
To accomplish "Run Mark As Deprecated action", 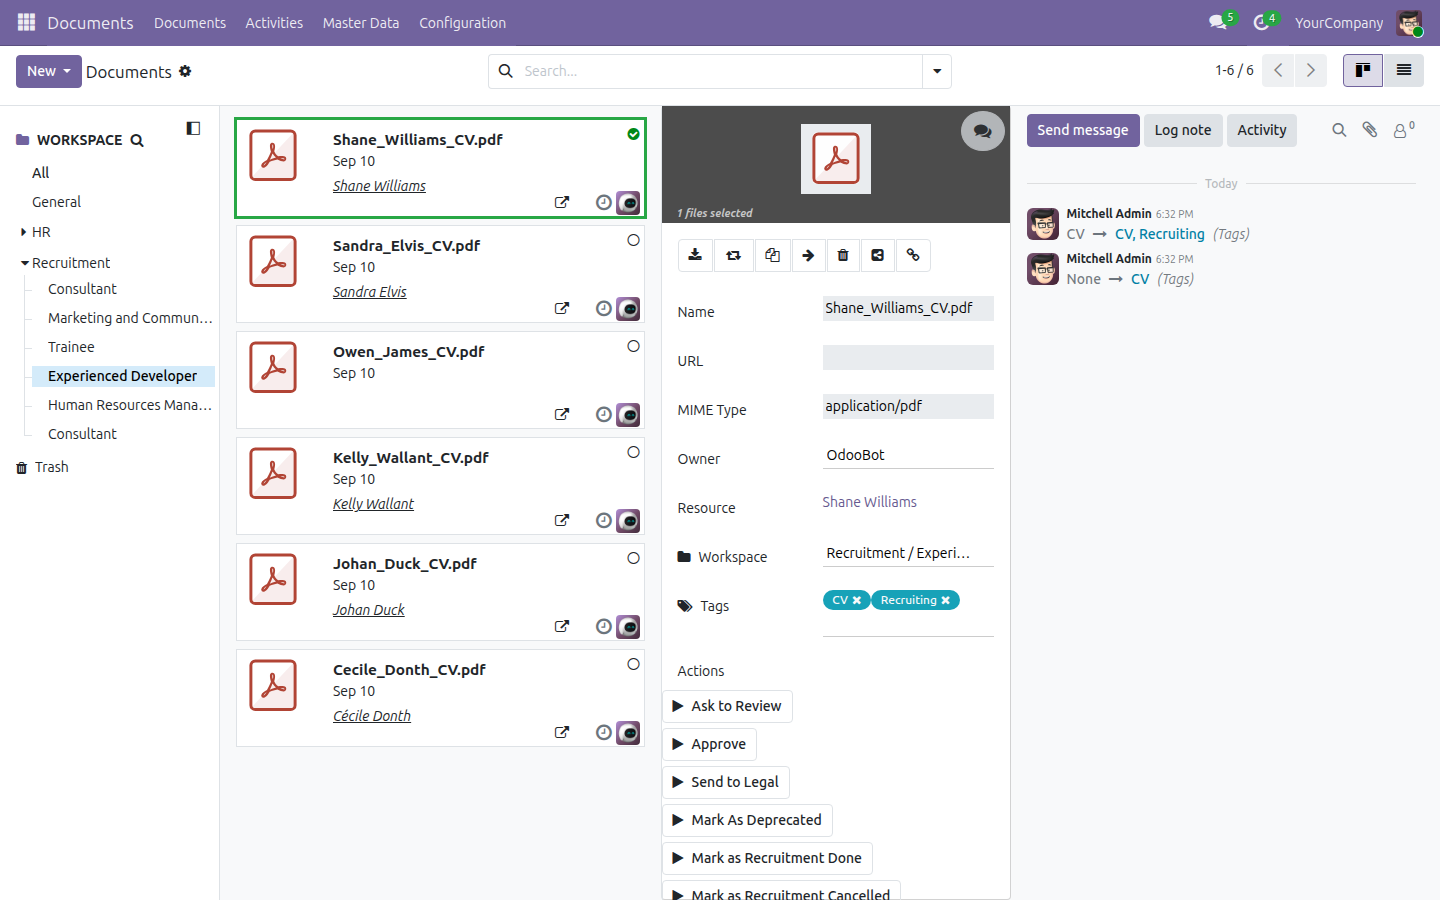I will [x=747, y=820].
